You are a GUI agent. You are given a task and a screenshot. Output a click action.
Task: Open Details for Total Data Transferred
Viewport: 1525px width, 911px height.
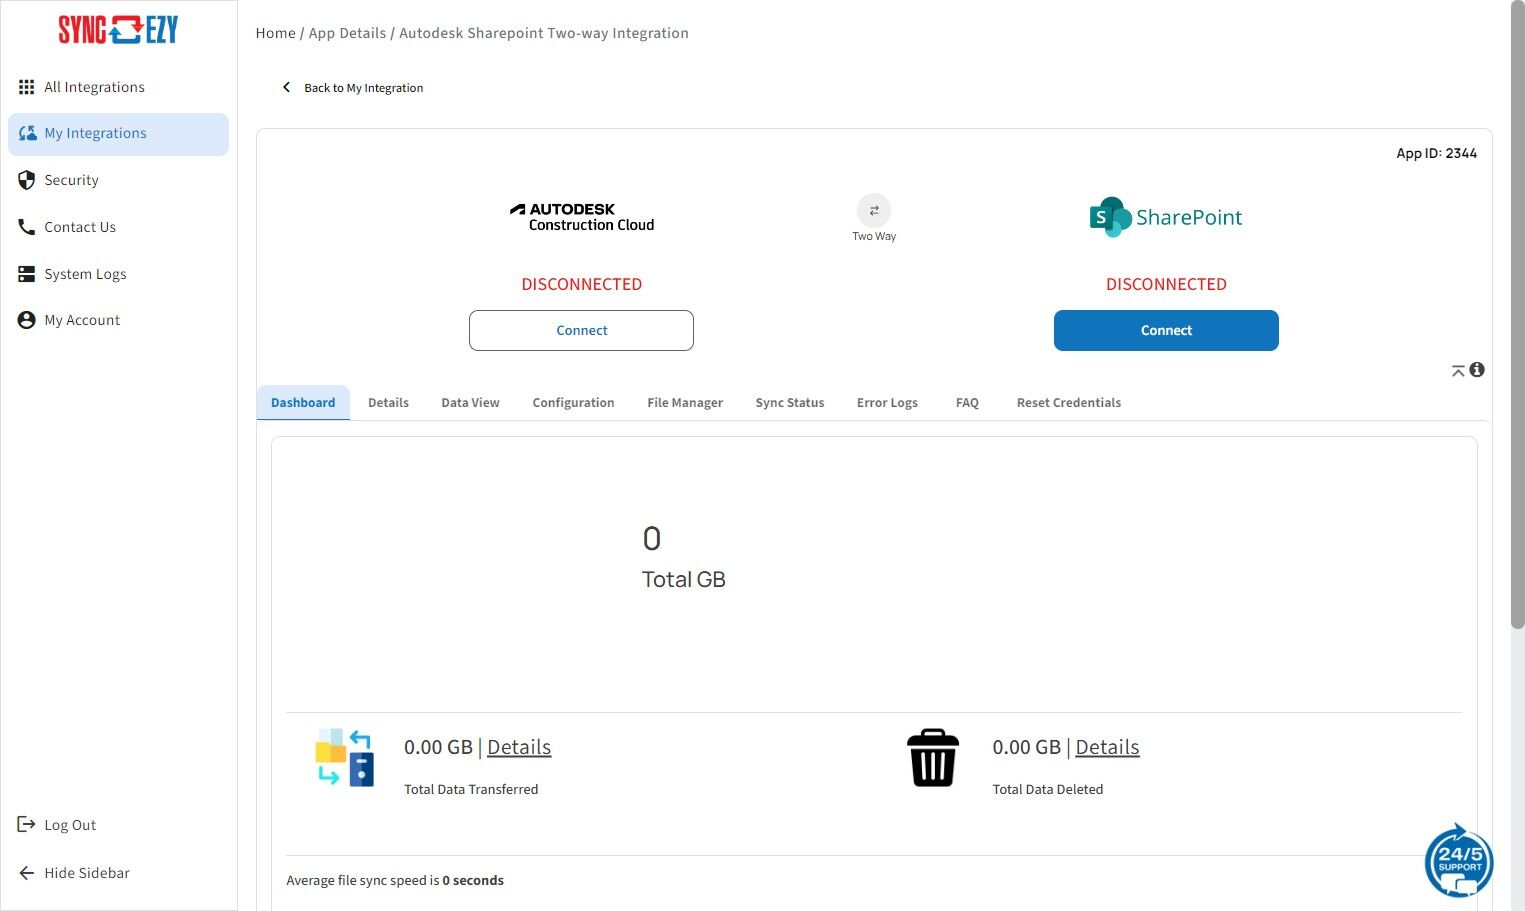click(x=519, y=747)
